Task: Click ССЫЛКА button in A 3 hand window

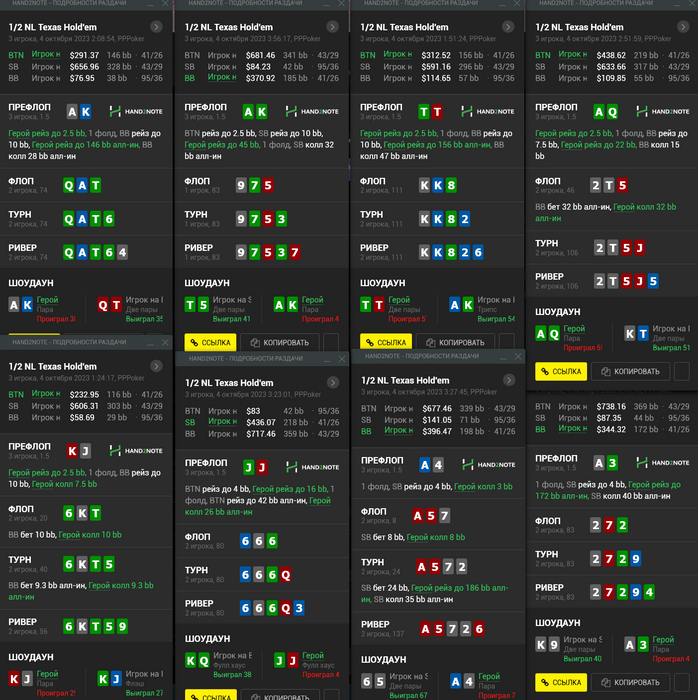Action: pos(561,682)
